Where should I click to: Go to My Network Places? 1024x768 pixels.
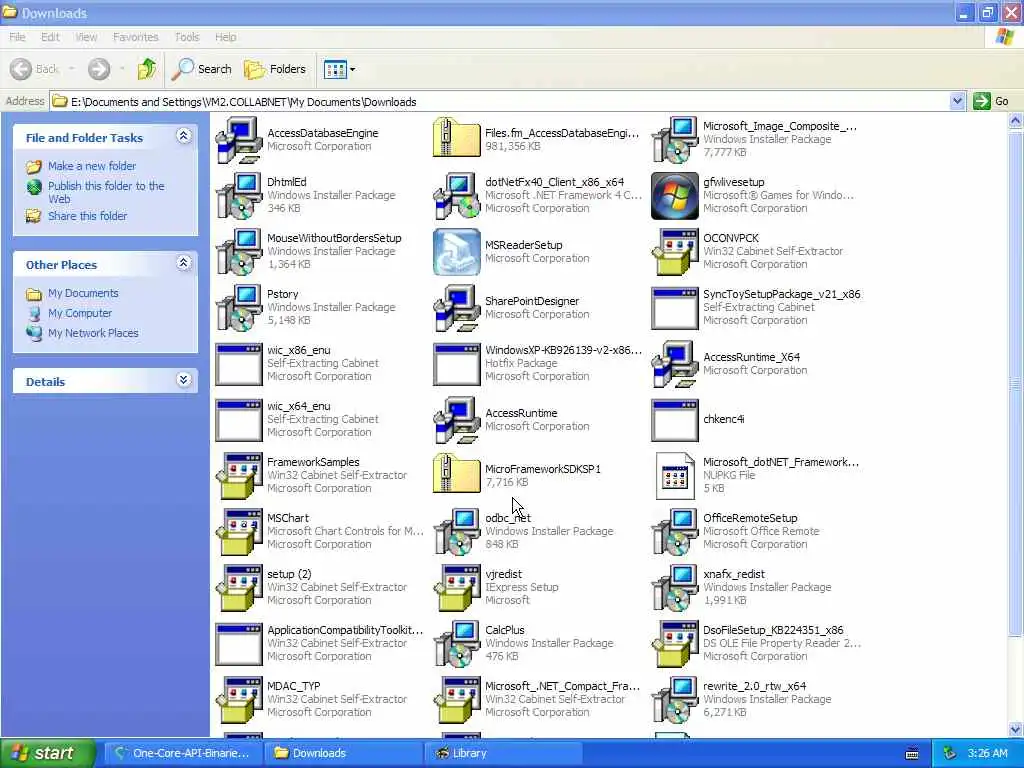93,333
